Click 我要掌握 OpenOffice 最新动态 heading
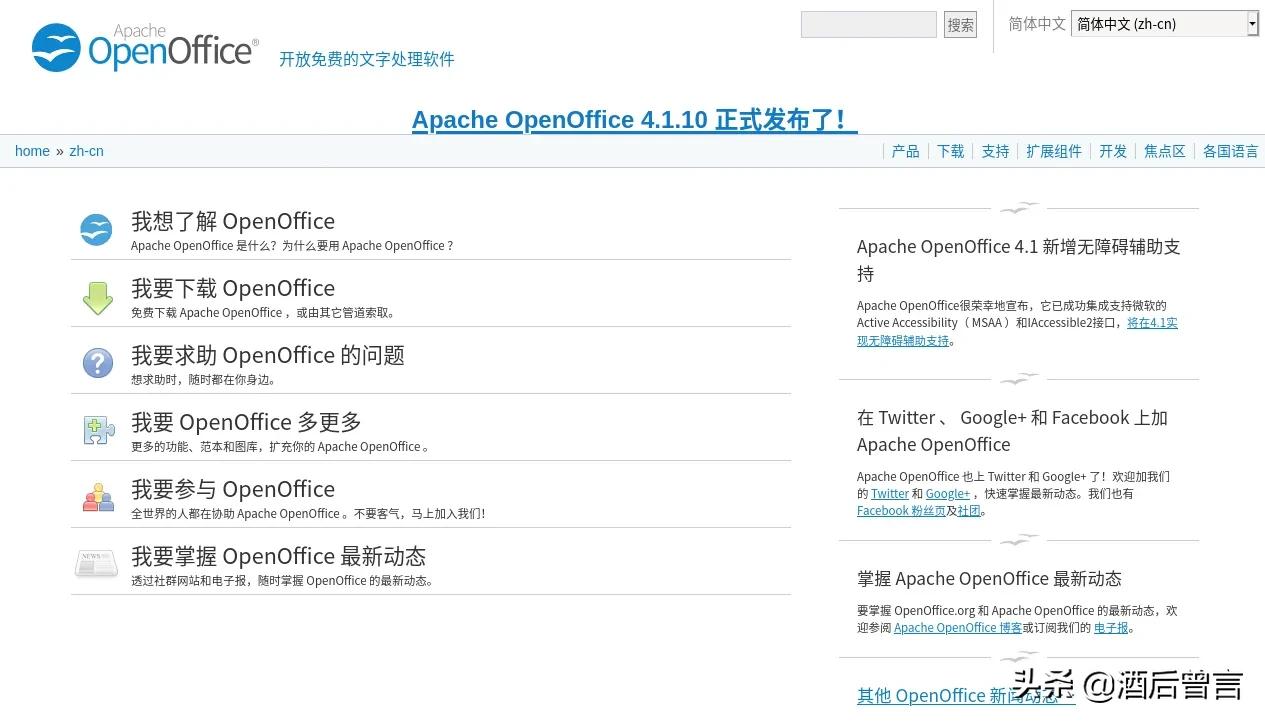 (278, 556)
